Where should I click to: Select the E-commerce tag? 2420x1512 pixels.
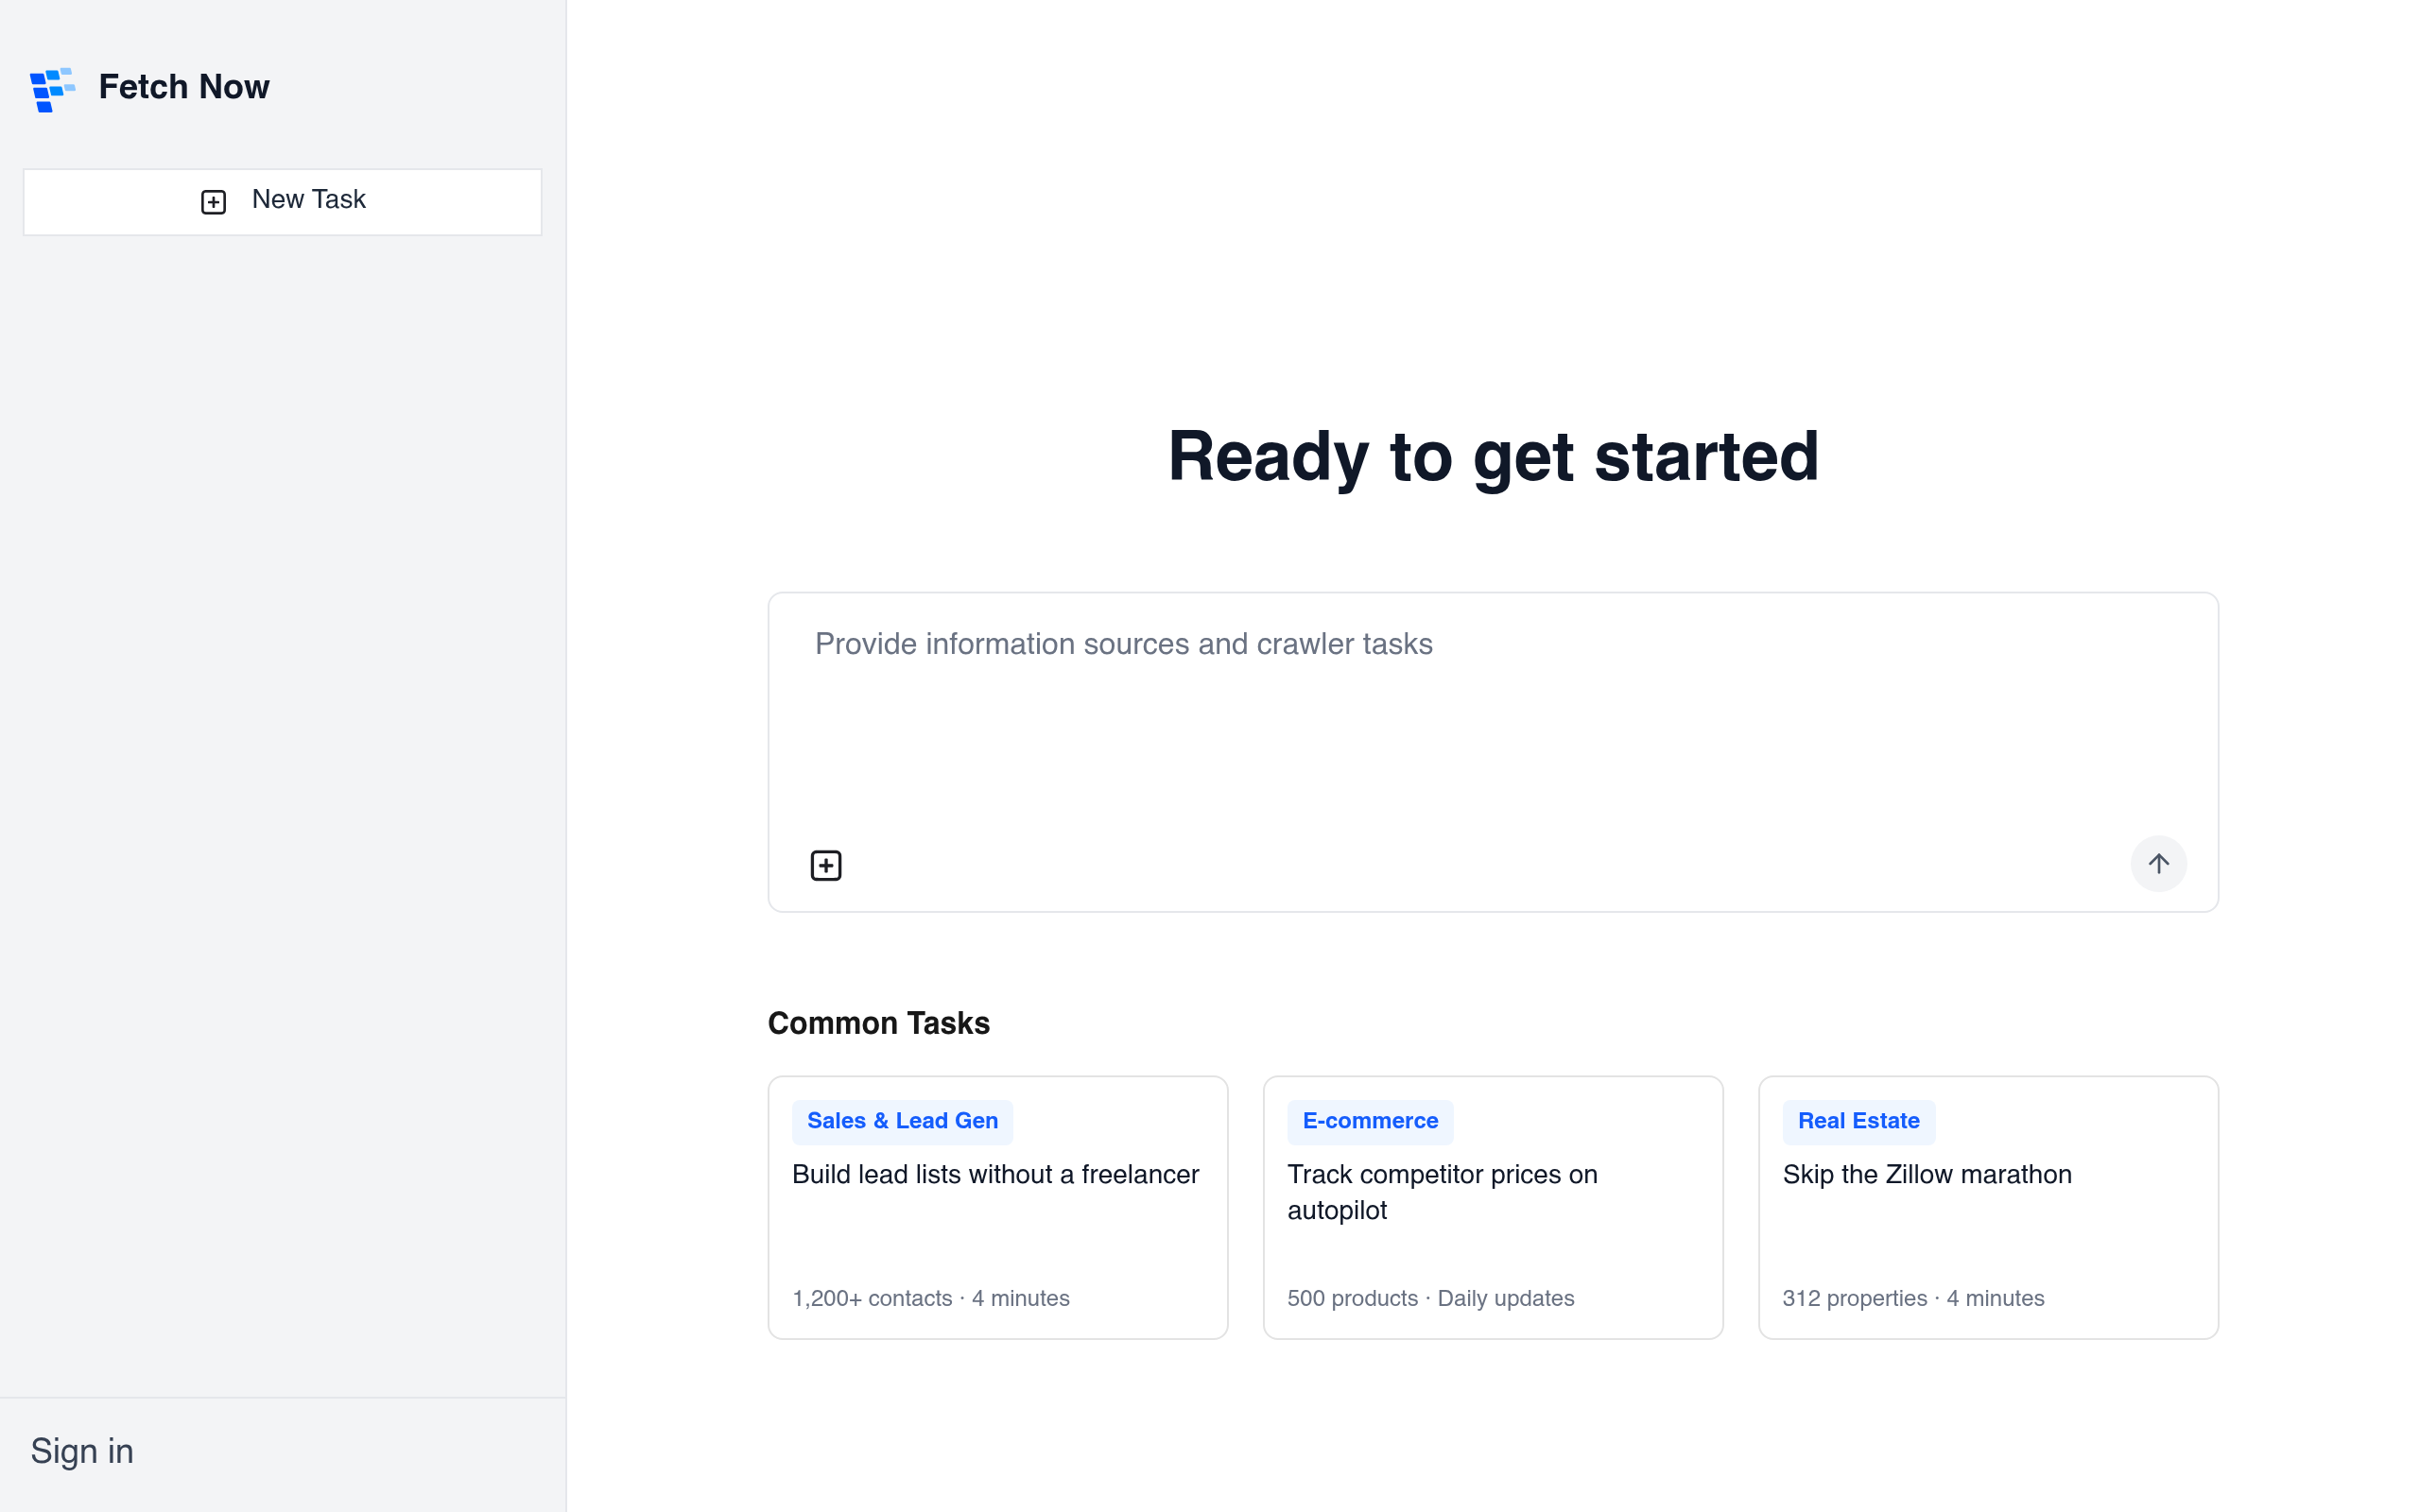pos(1369,1121)
